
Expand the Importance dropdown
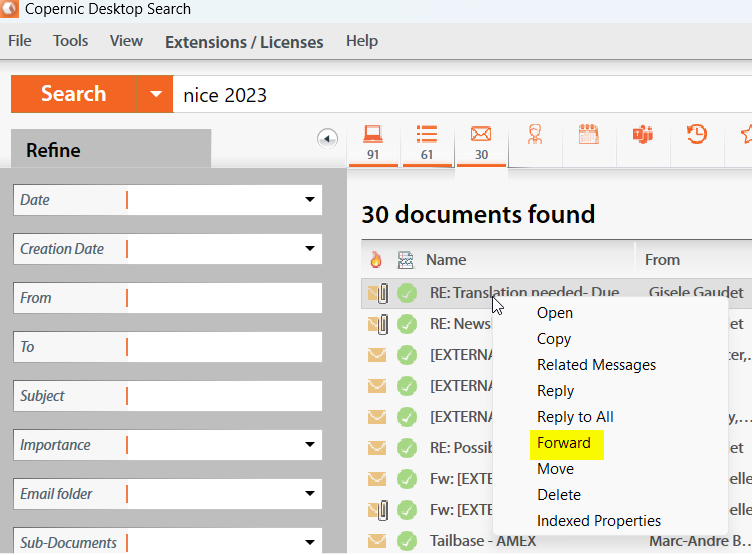click(309, 445)
